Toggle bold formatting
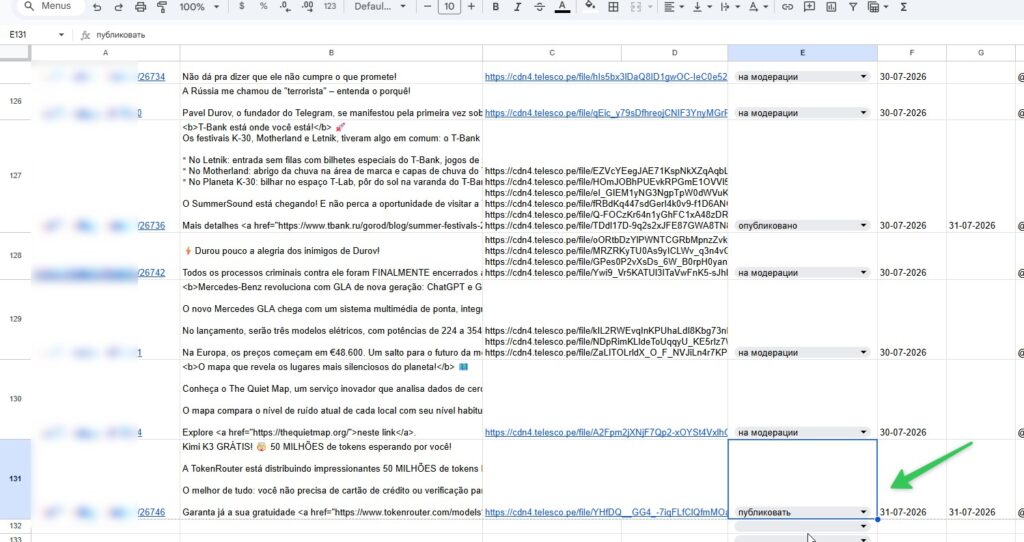The image size is (1024, 542). 496,7
